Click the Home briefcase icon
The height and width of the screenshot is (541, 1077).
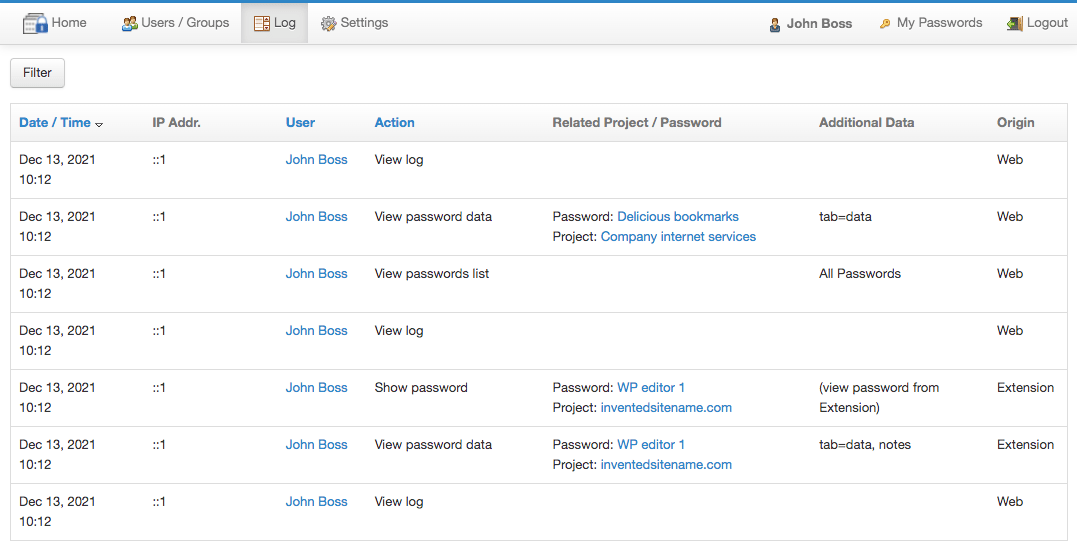(x=35, y=23)
